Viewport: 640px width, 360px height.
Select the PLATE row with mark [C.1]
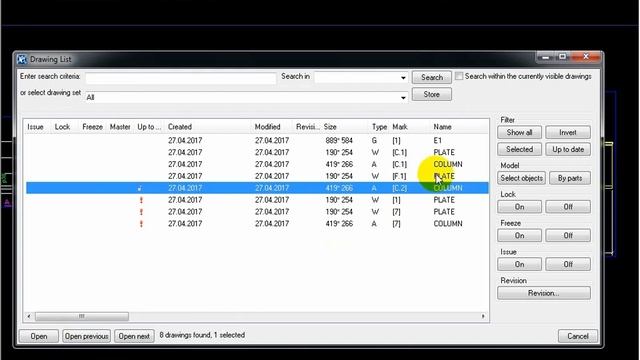[257, 152]
